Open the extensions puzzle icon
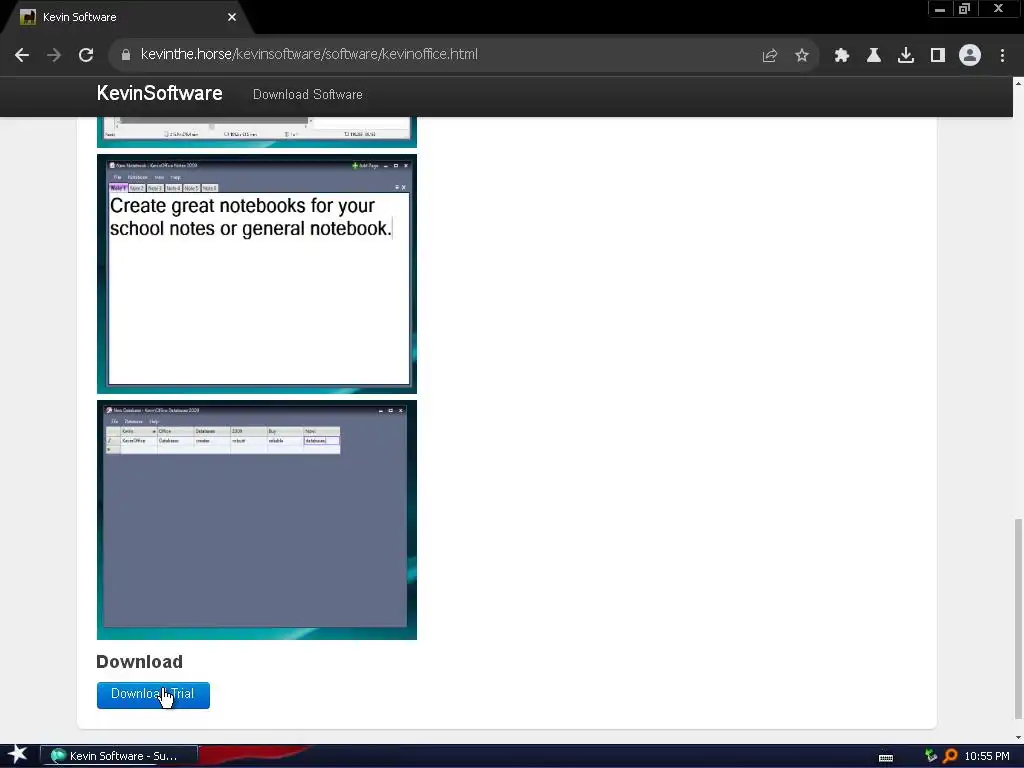 pos(841,56)
